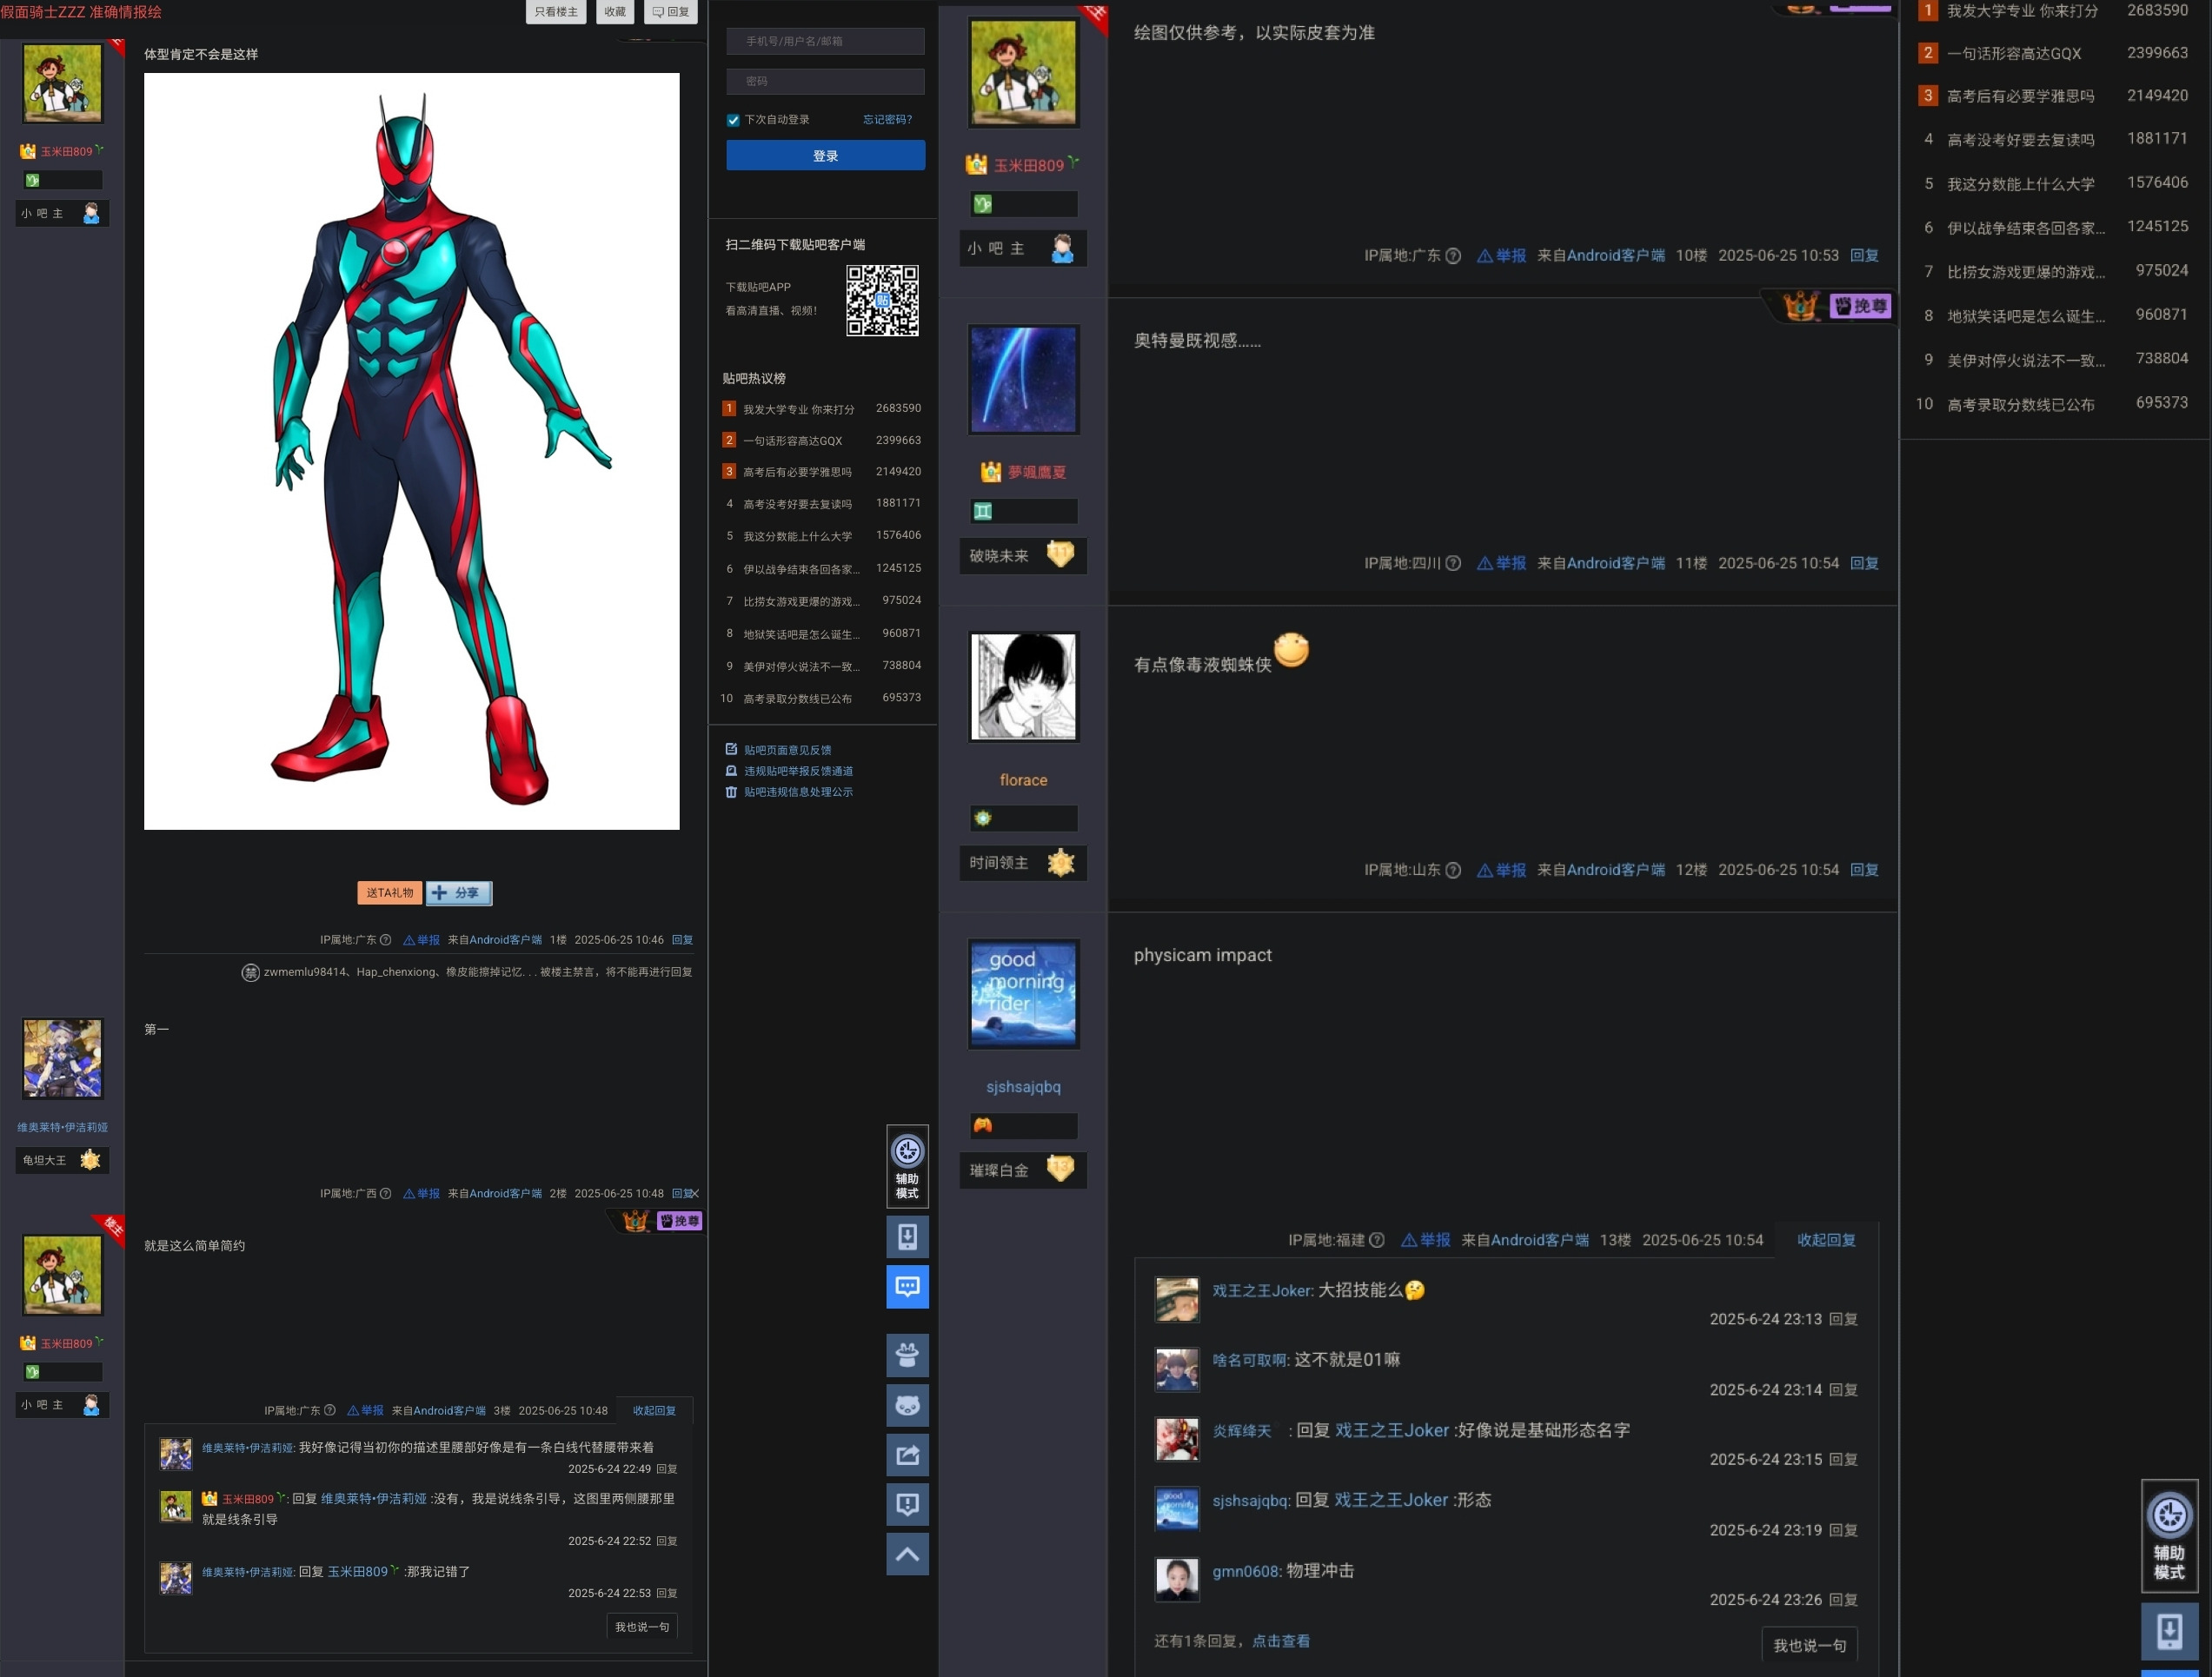Click the 忘记密码? link
Image resolution: width=2212 pixels, height=1677 pixels.
[888, 120]
